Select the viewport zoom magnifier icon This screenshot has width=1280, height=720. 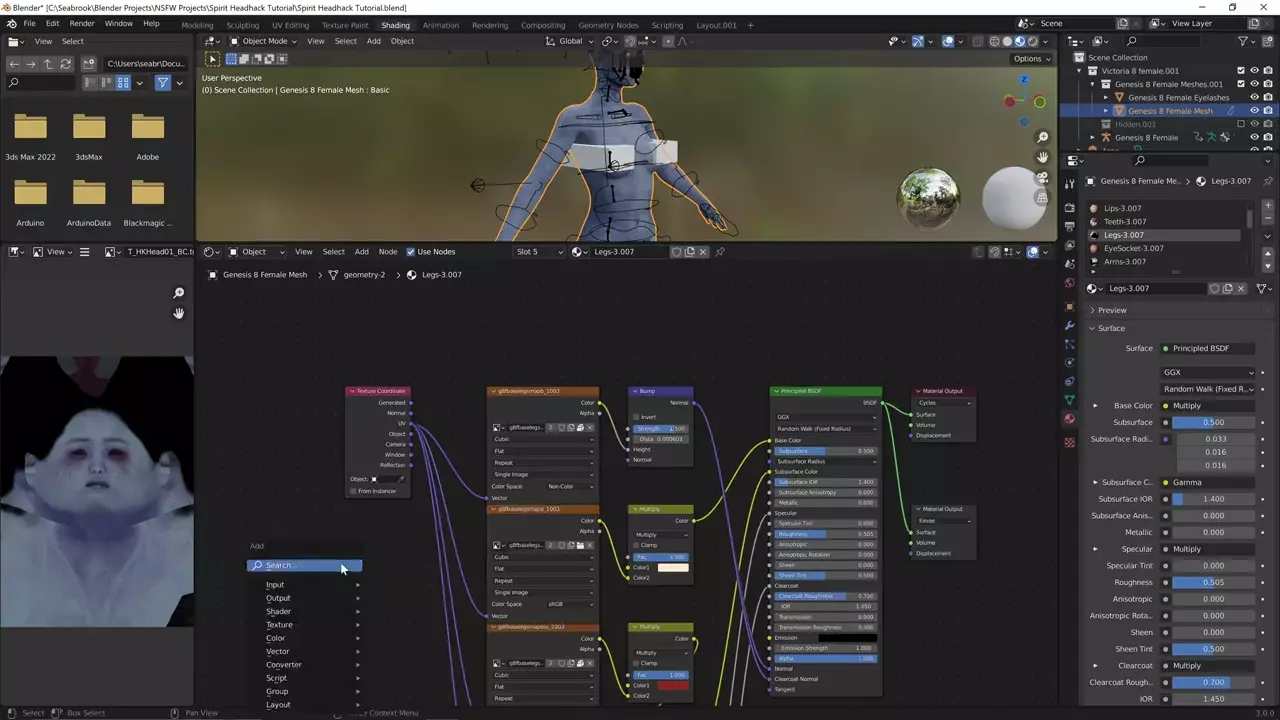coord(1042,137)
